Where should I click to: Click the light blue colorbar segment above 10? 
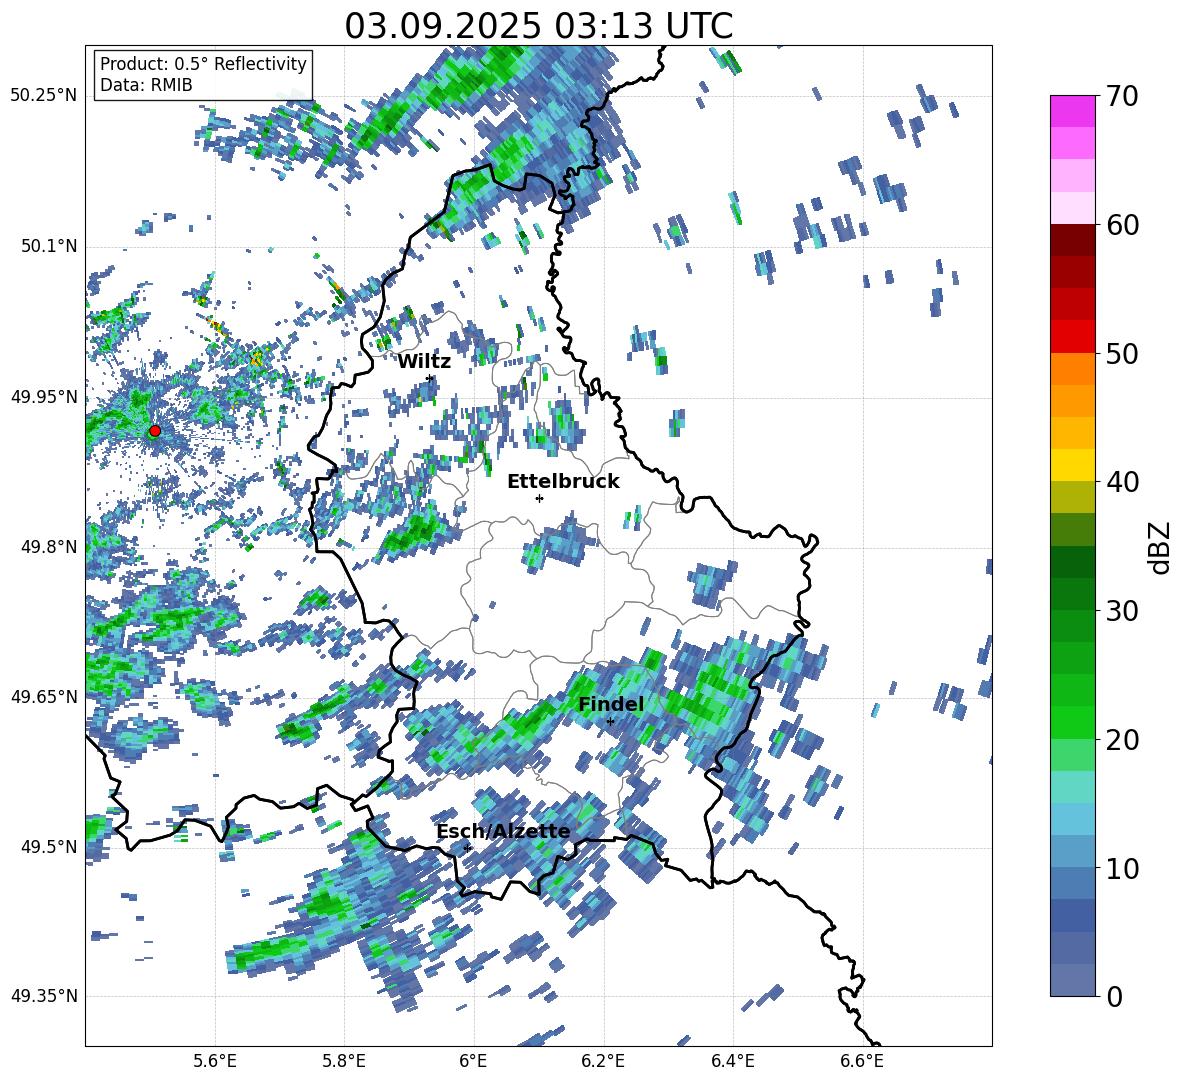coord(1072,852)
